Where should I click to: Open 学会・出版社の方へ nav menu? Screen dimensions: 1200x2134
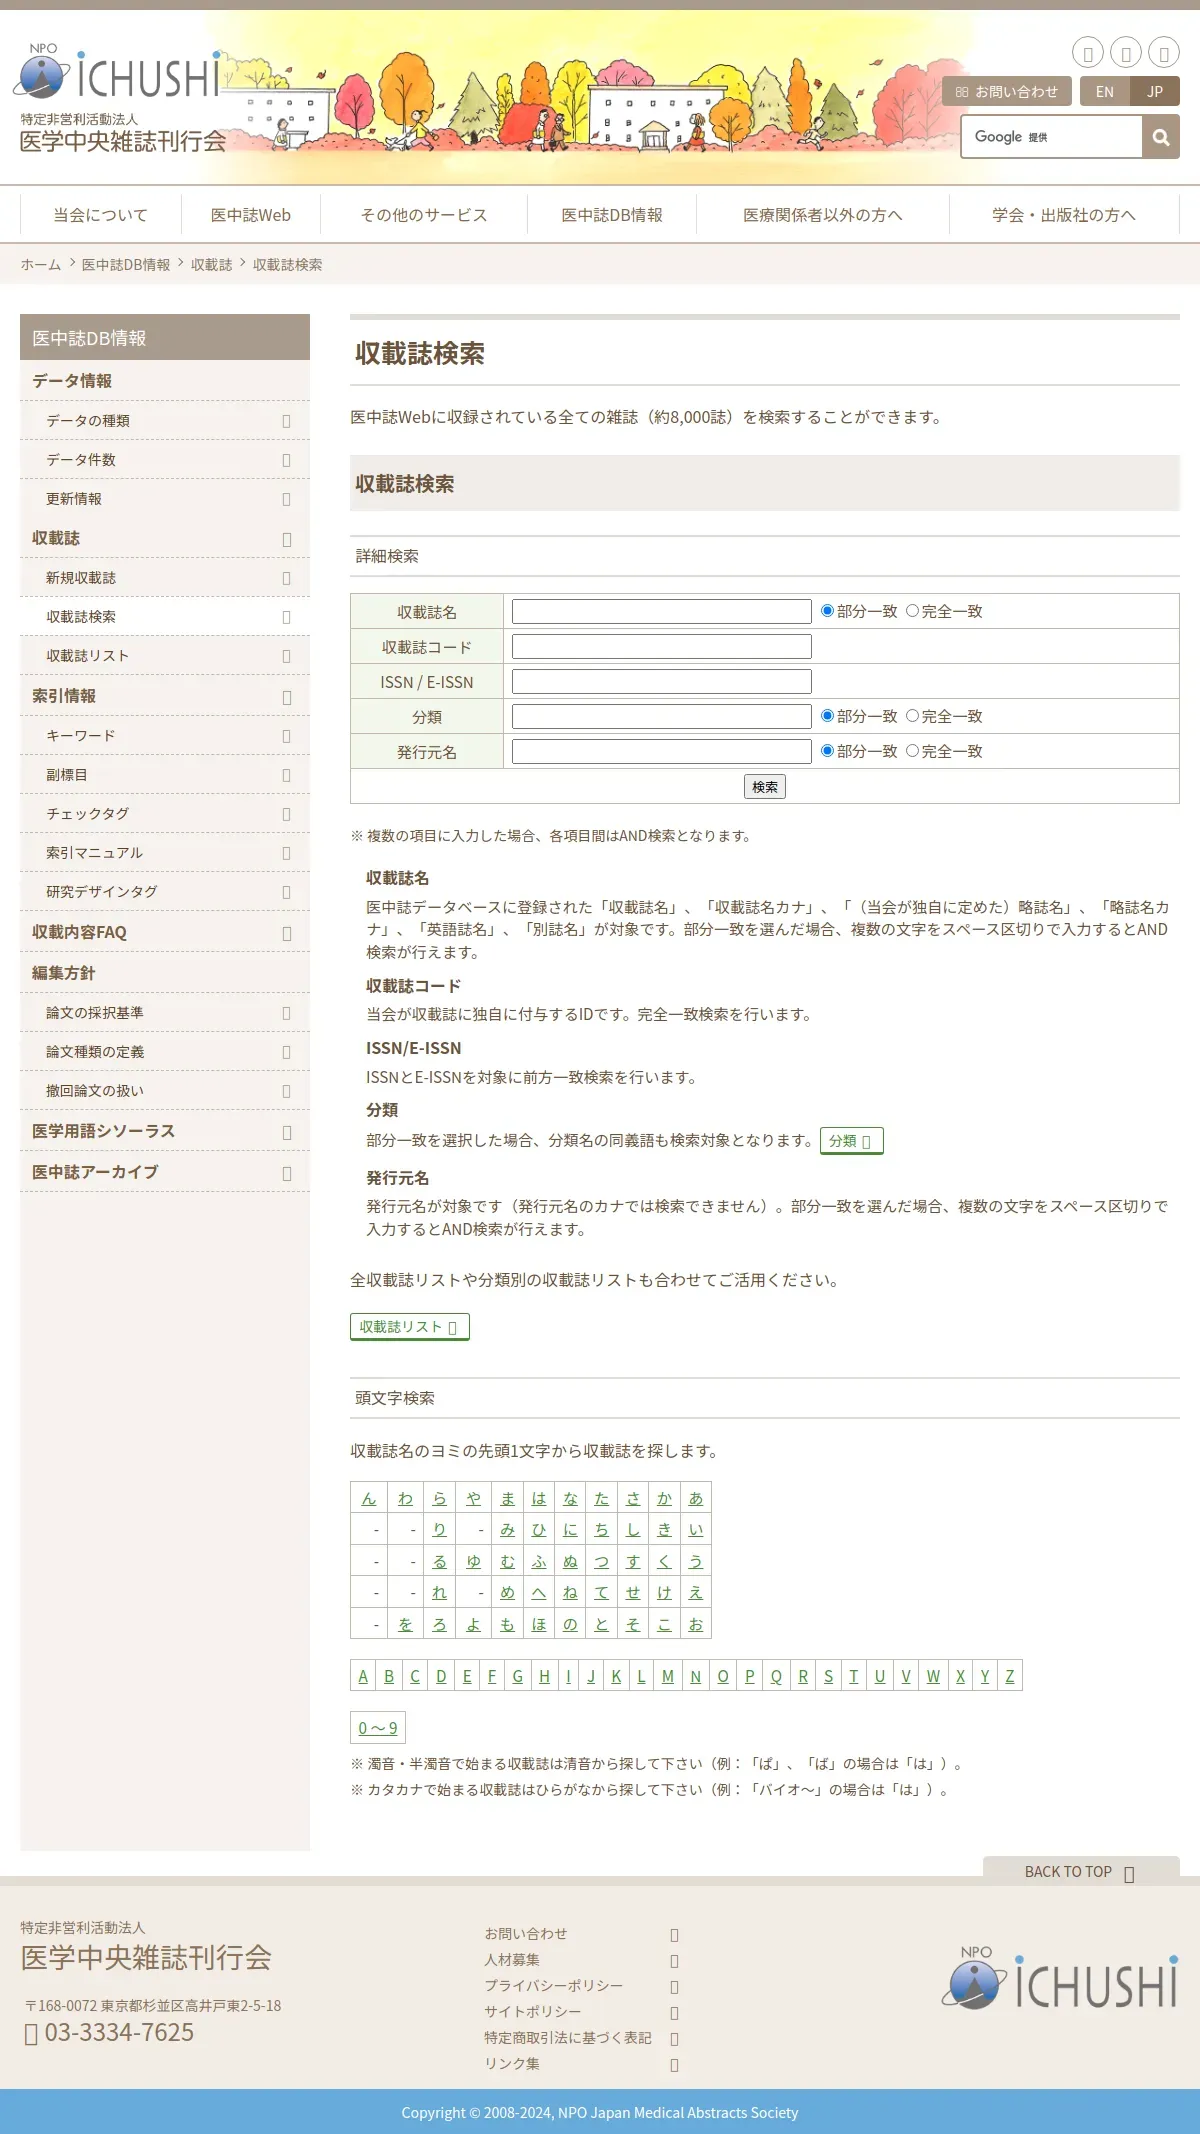[x=1064, y=215]
